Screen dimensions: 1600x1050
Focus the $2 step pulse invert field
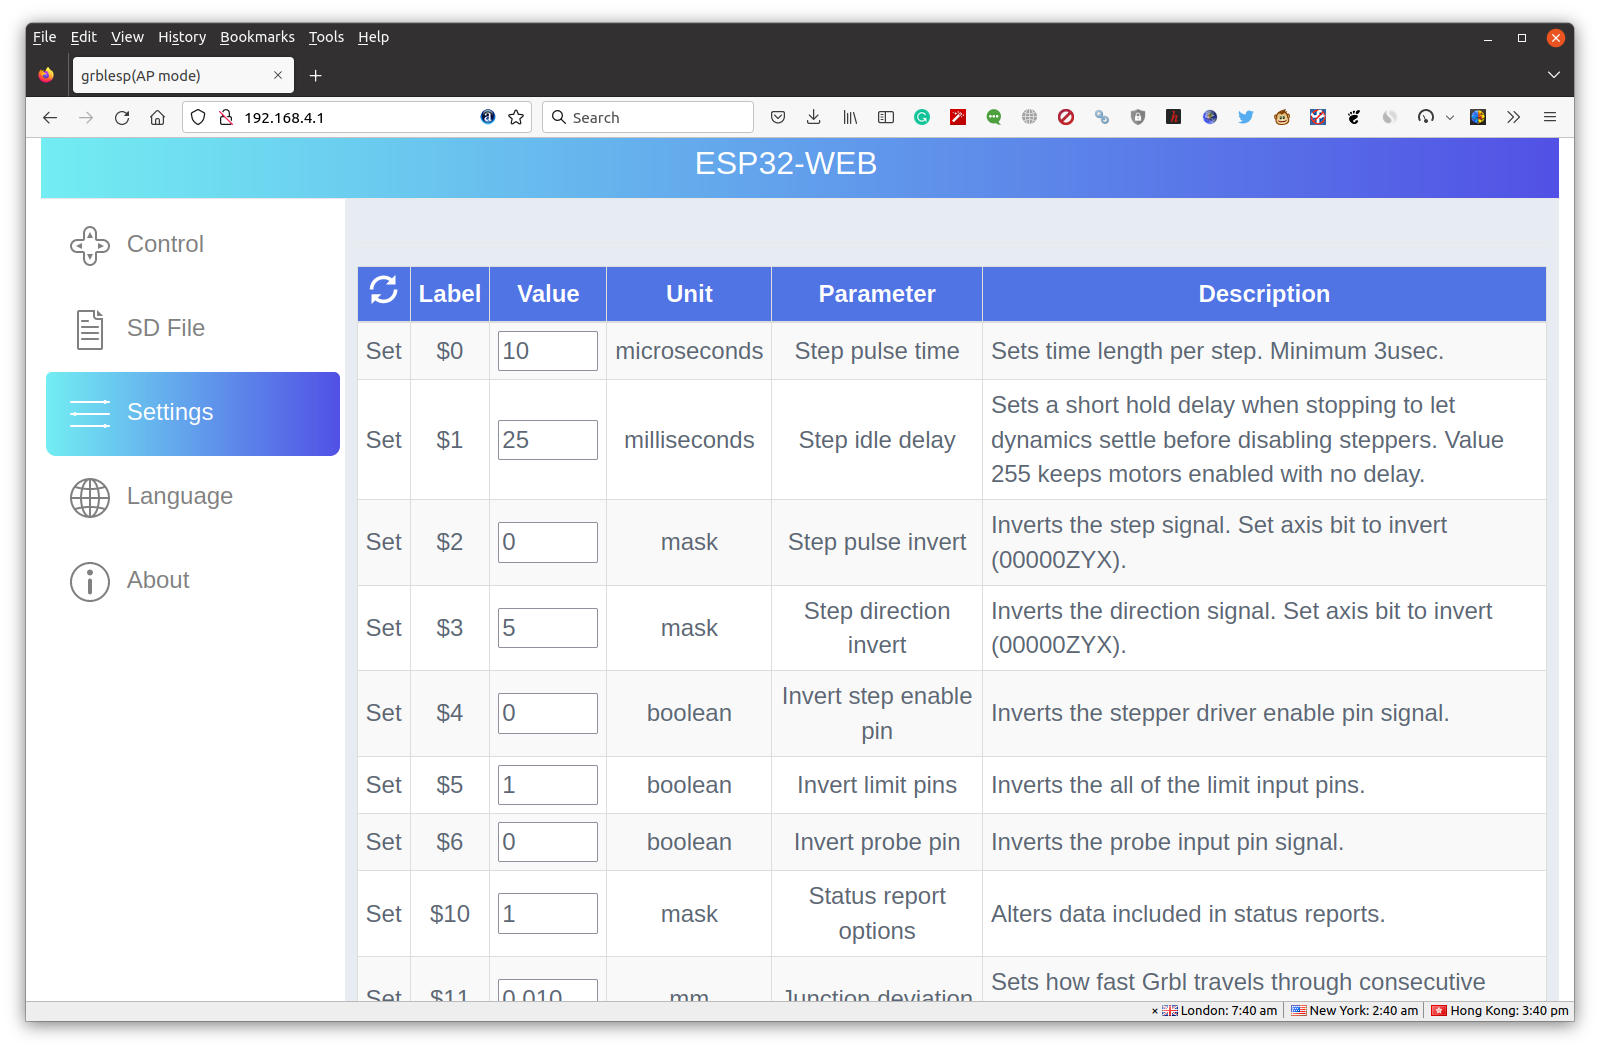(x=548, y=542)
